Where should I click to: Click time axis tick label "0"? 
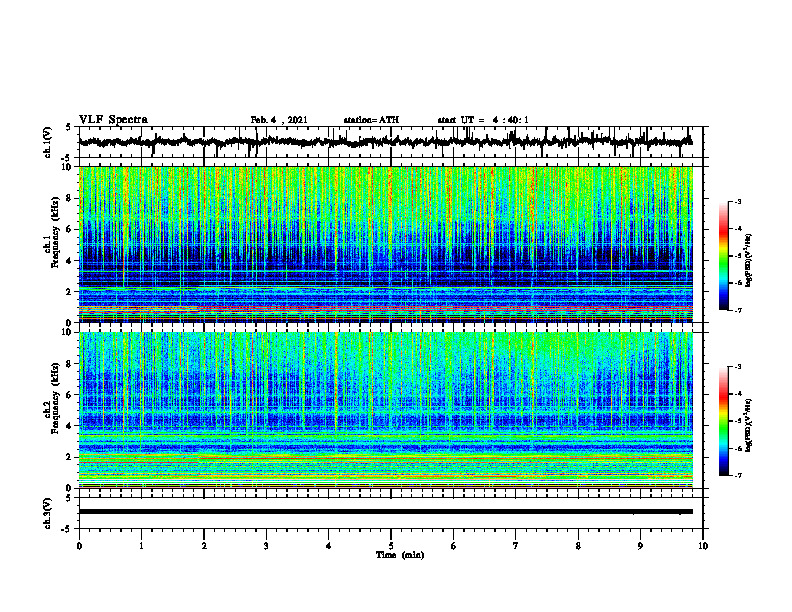79,546
